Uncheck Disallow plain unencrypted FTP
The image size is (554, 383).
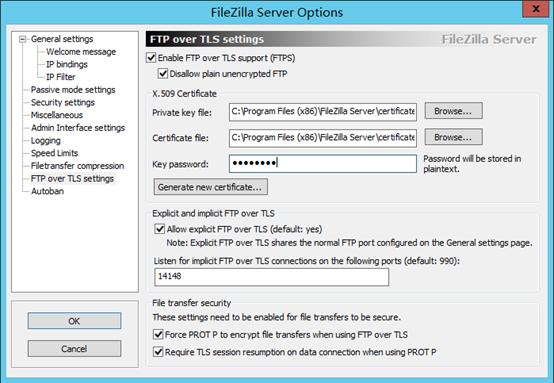click(163, 73)
